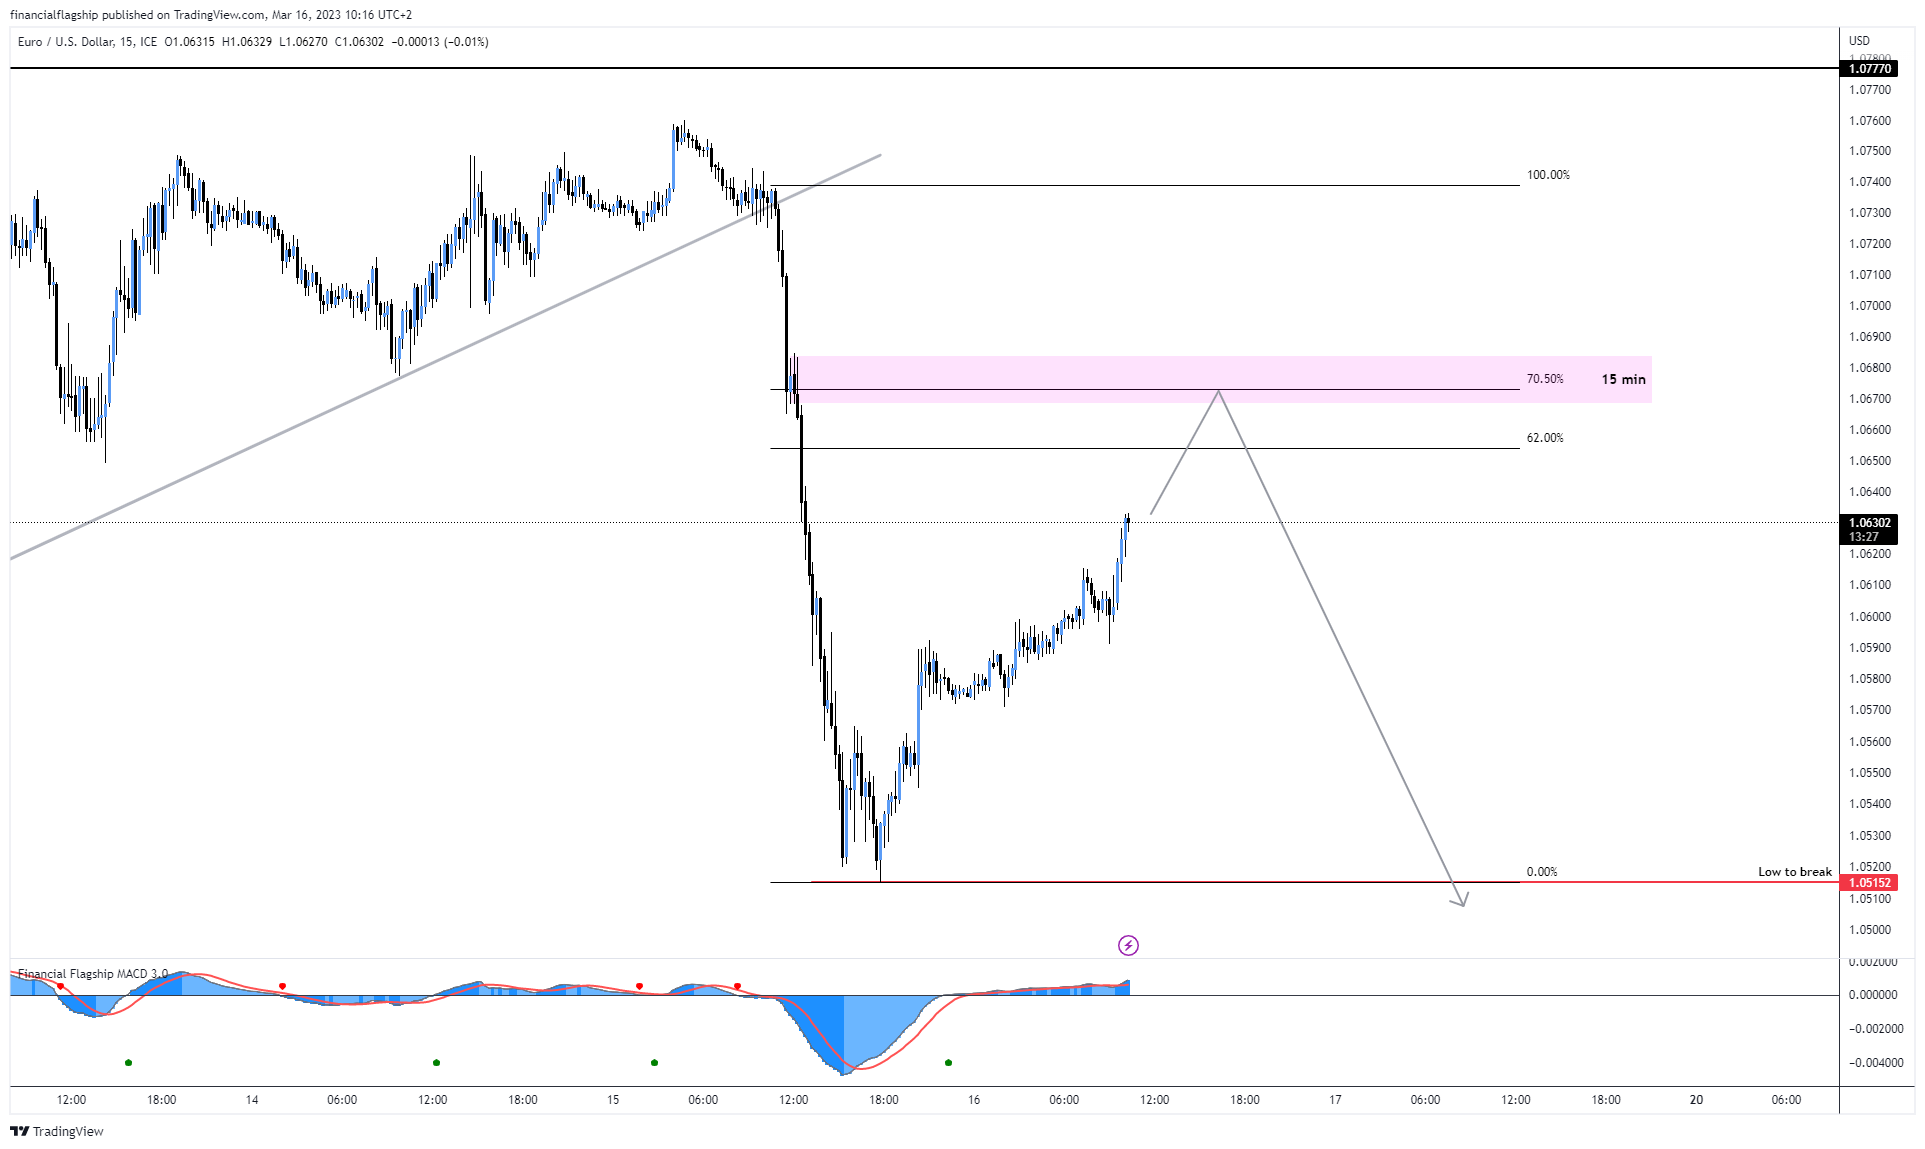Click the 62.00% Fibonacci level label
This screenshot has height=1149, width=1925.
point(1545,438)
